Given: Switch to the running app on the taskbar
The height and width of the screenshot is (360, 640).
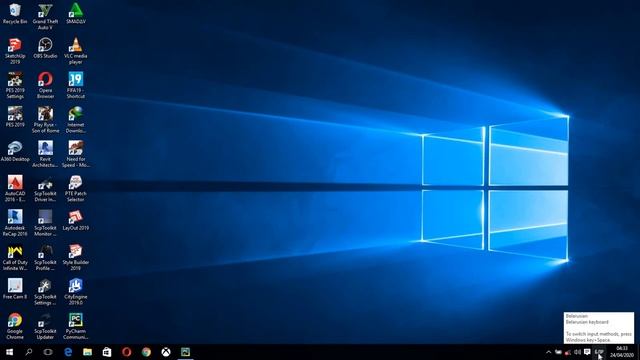Looking at the screenshot, I should (185, 352).
